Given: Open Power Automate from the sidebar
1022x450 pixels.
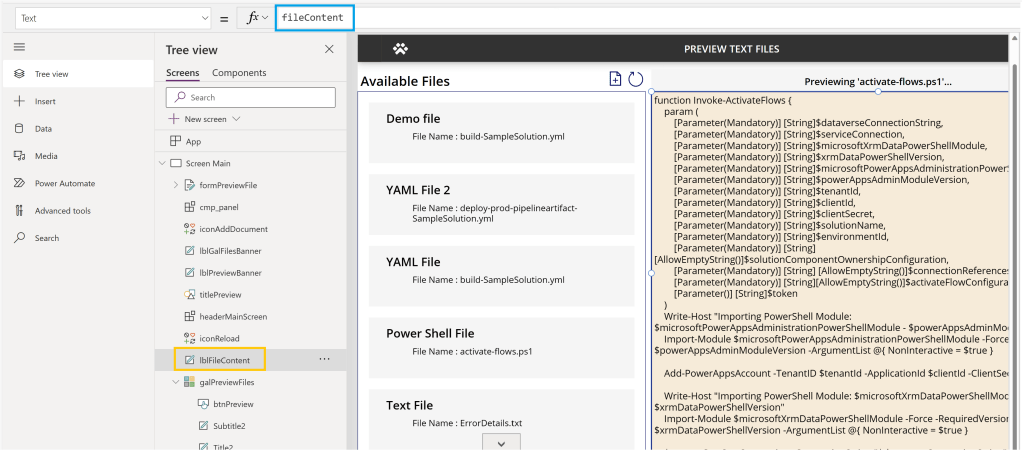Looking at the screenshot, I should 64,183.
